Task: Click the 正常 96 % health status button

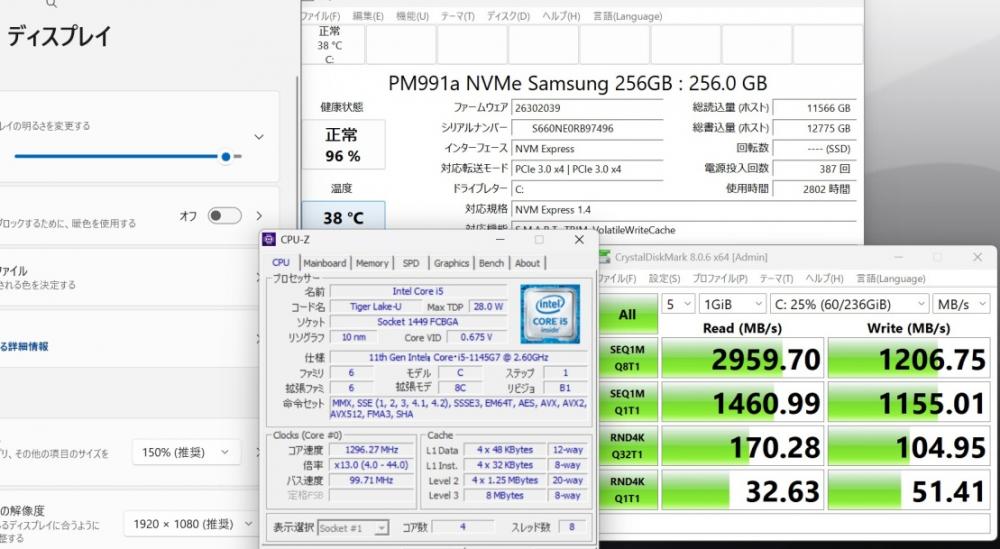Action: pyautogui.click(x=343, y=145)
